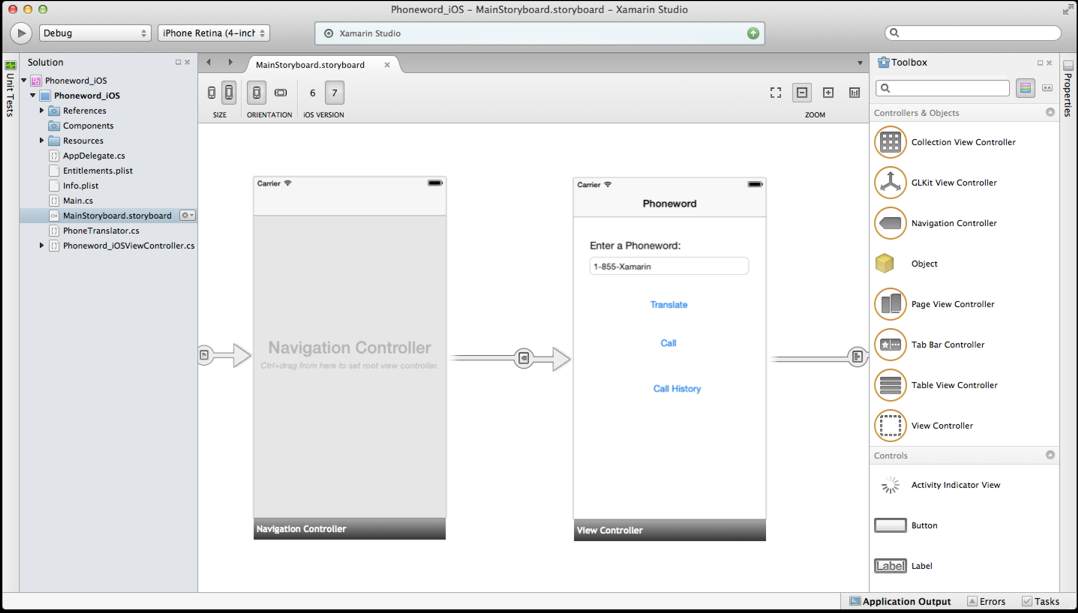Toggle the Toolbox compact view icon
Screen dimensions: 1078x613
pyautogui.click(x=1047, y=88)
